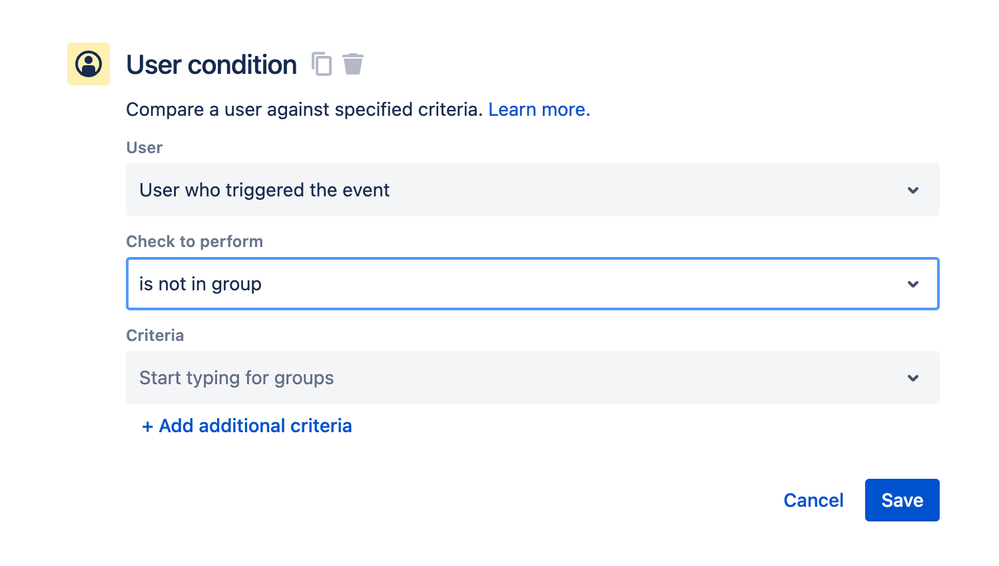Click the 'User' field label
This screenshot has width=999, height=566.
[x=144, y=147]
